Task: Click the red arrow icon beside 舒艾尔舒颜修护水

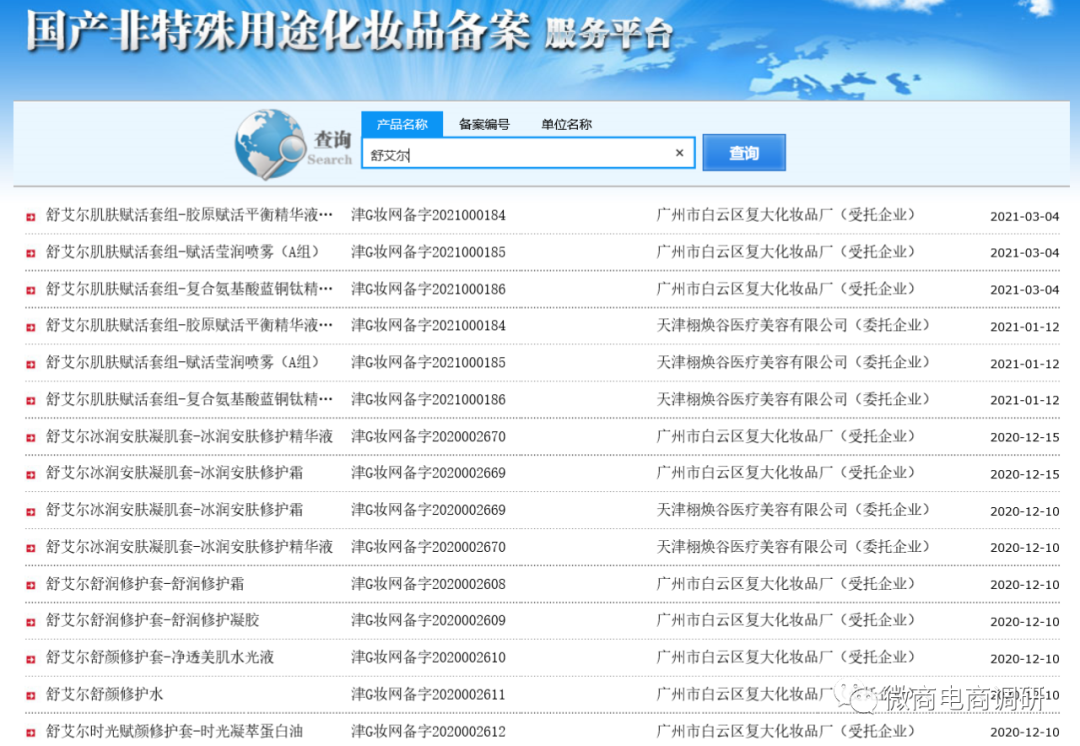Action: coord(31,694)
